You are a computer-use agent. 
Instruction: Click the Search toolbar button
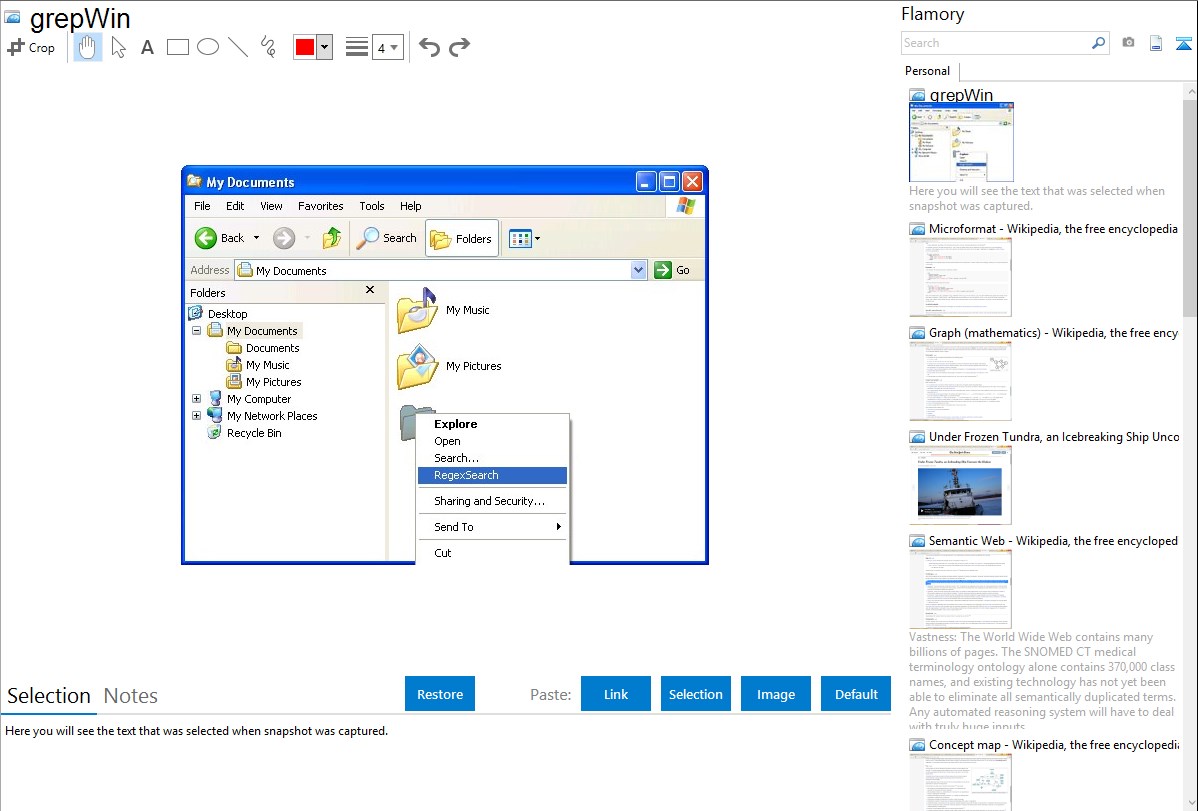click(x=388, y=238)
